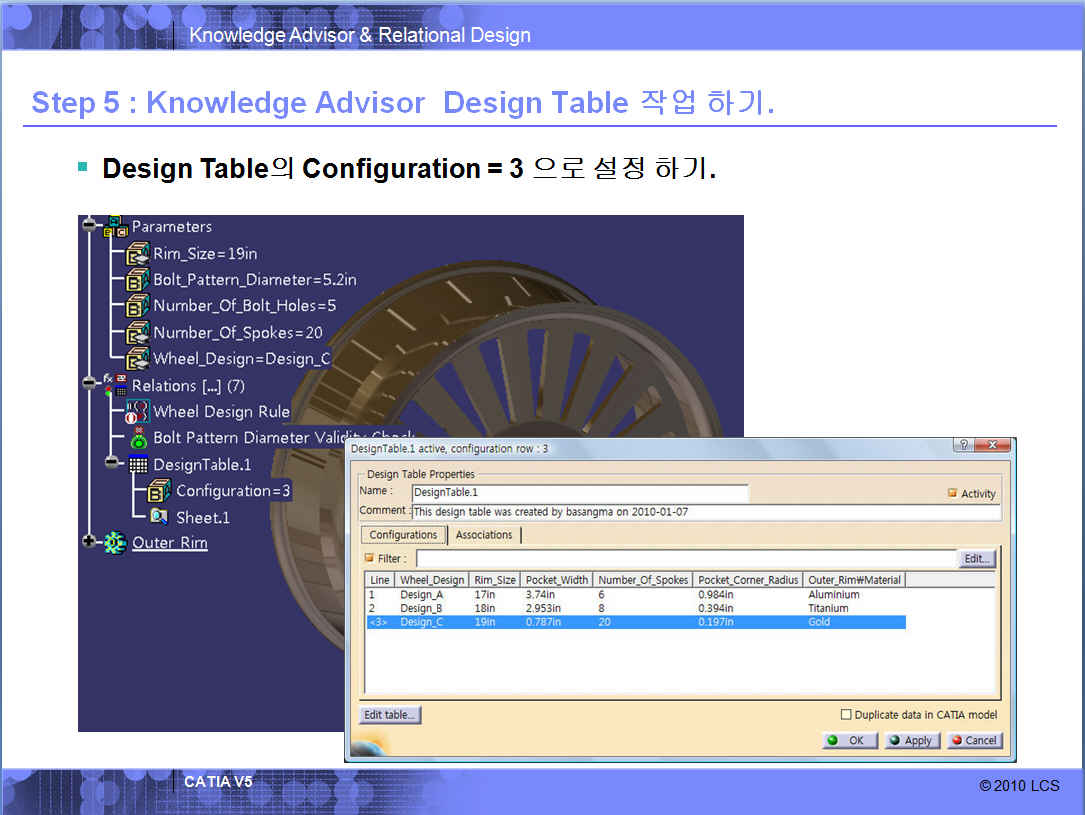Click the Configuration=3 parameter icon
The image size is (1085, 815).
(x=159, y=491)
